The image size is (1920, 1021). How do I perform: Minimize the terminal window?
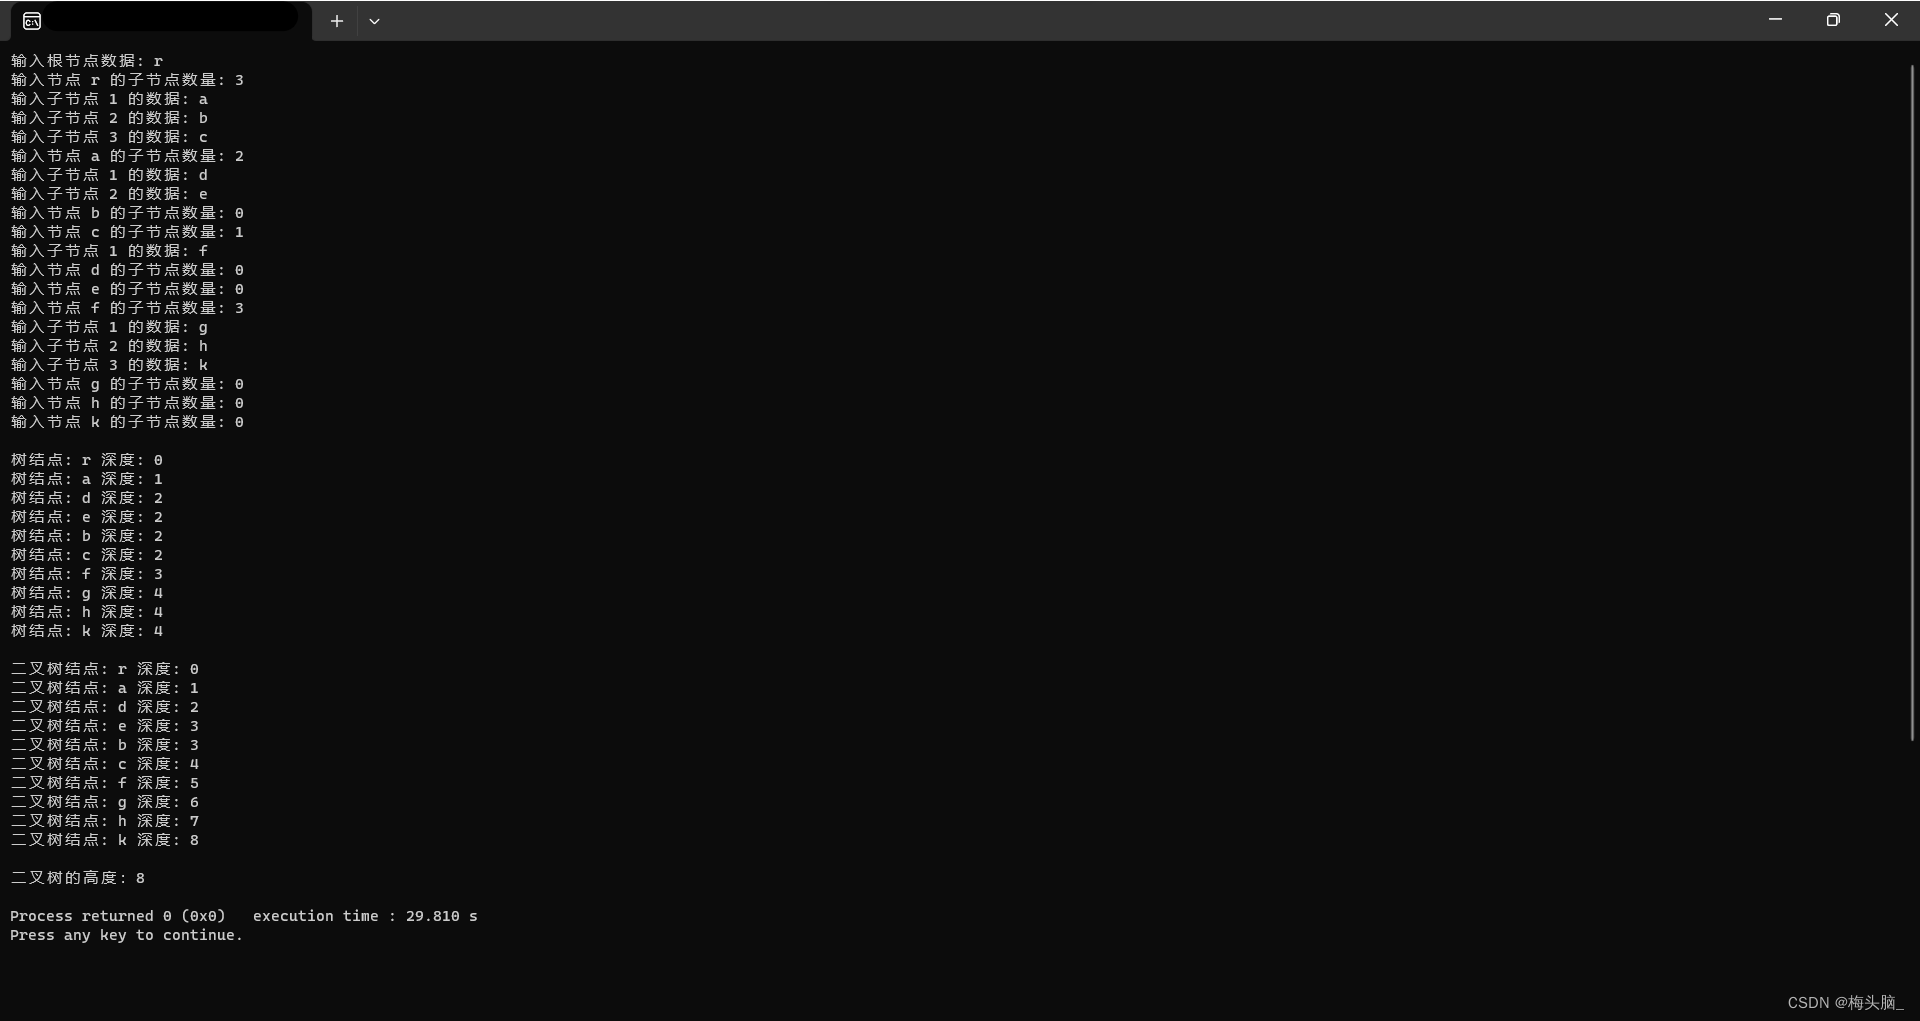tap(1775, 20)
